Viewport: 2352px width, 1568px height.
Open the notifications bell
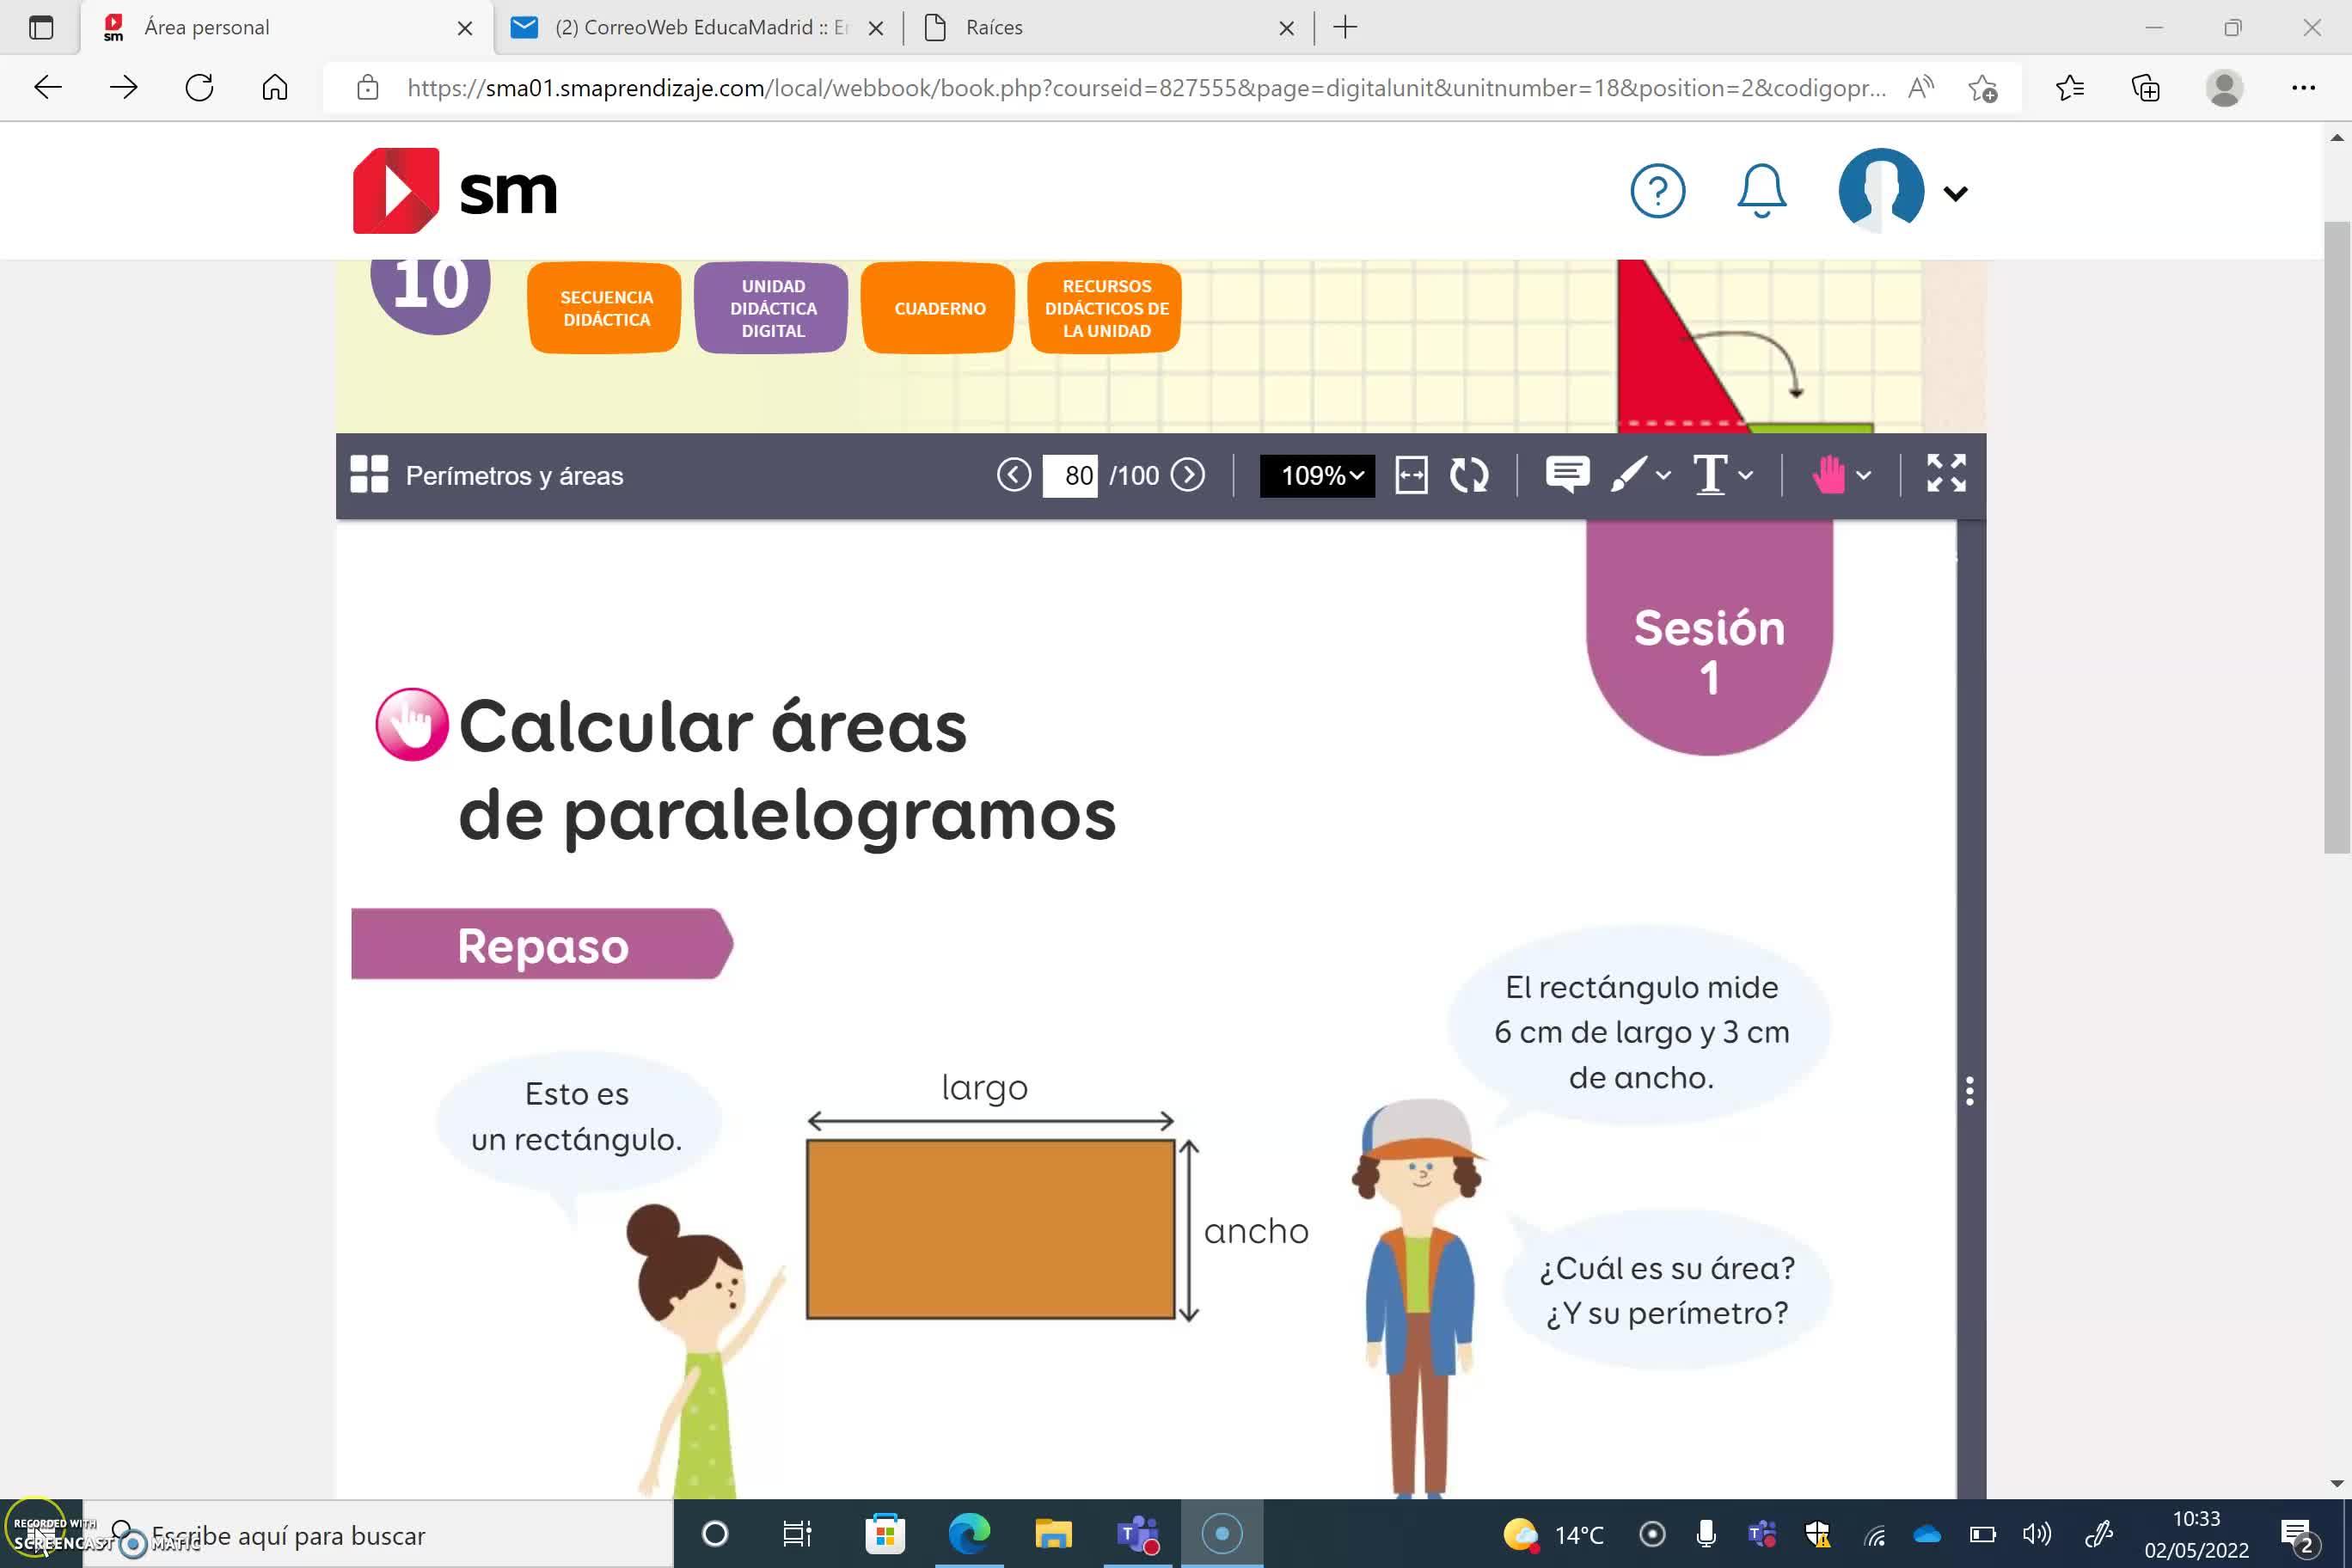click(x=1761, y=190)
